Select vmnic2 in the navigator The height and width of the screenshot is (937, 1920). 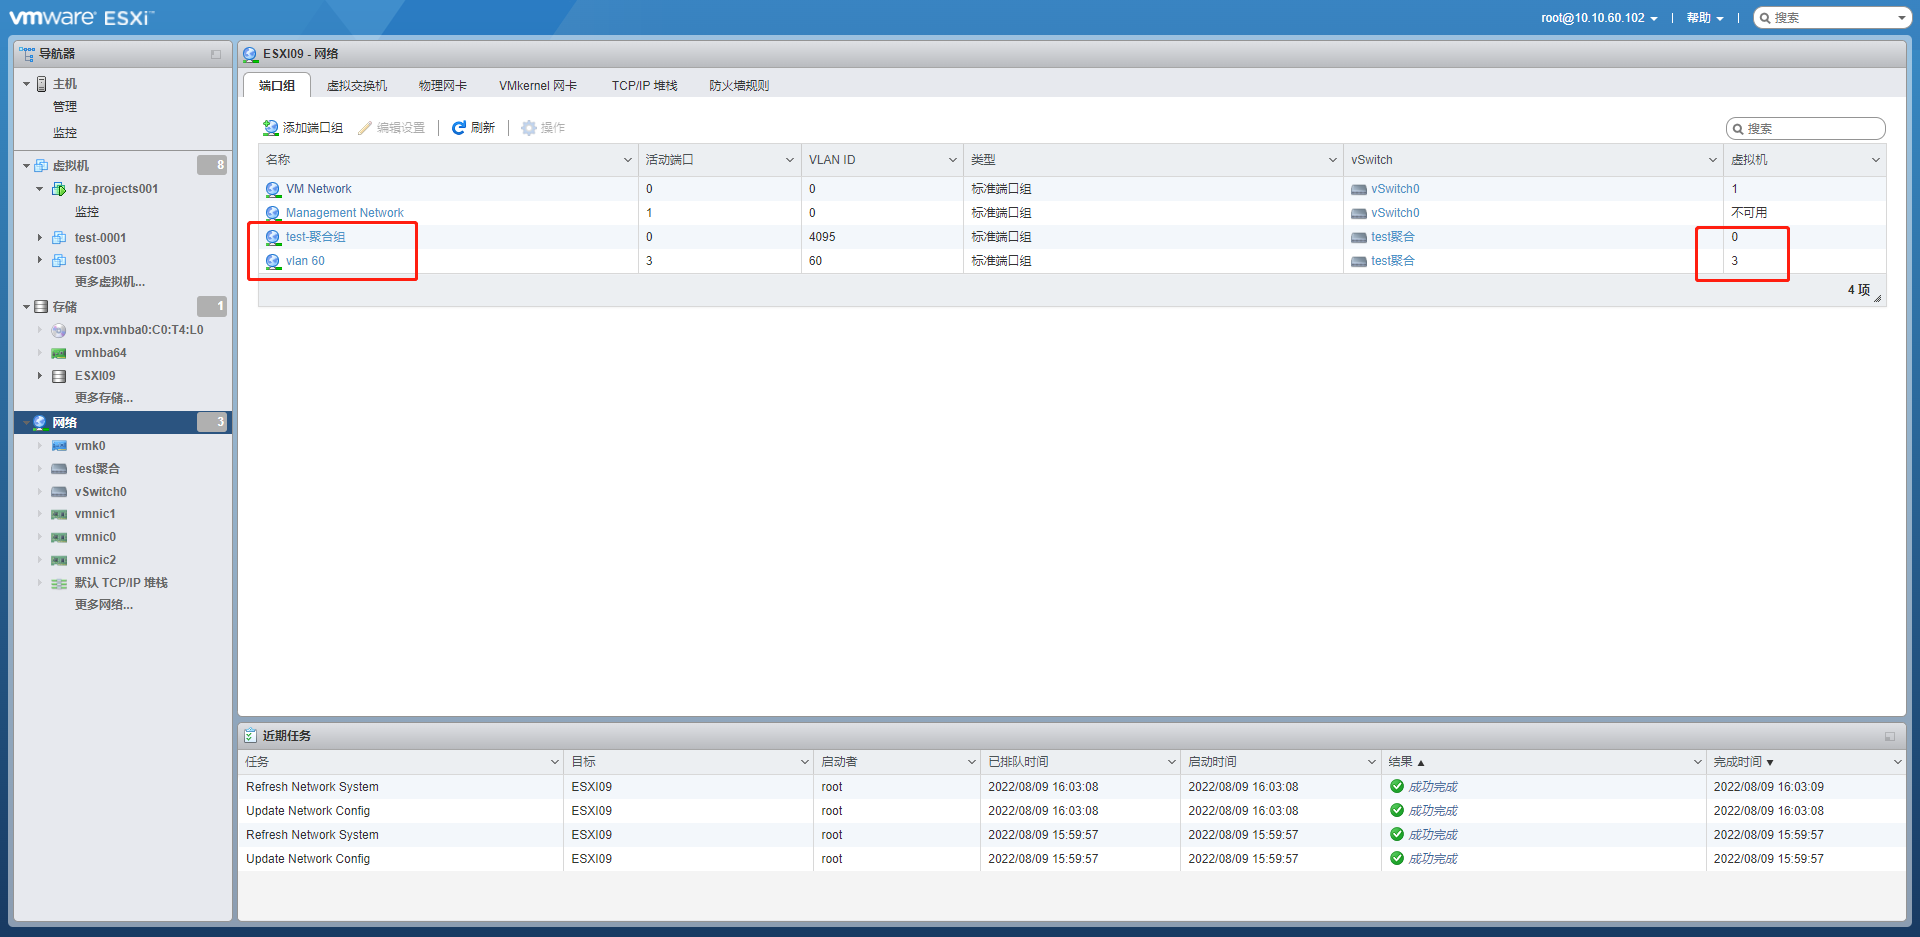(95, 560)
